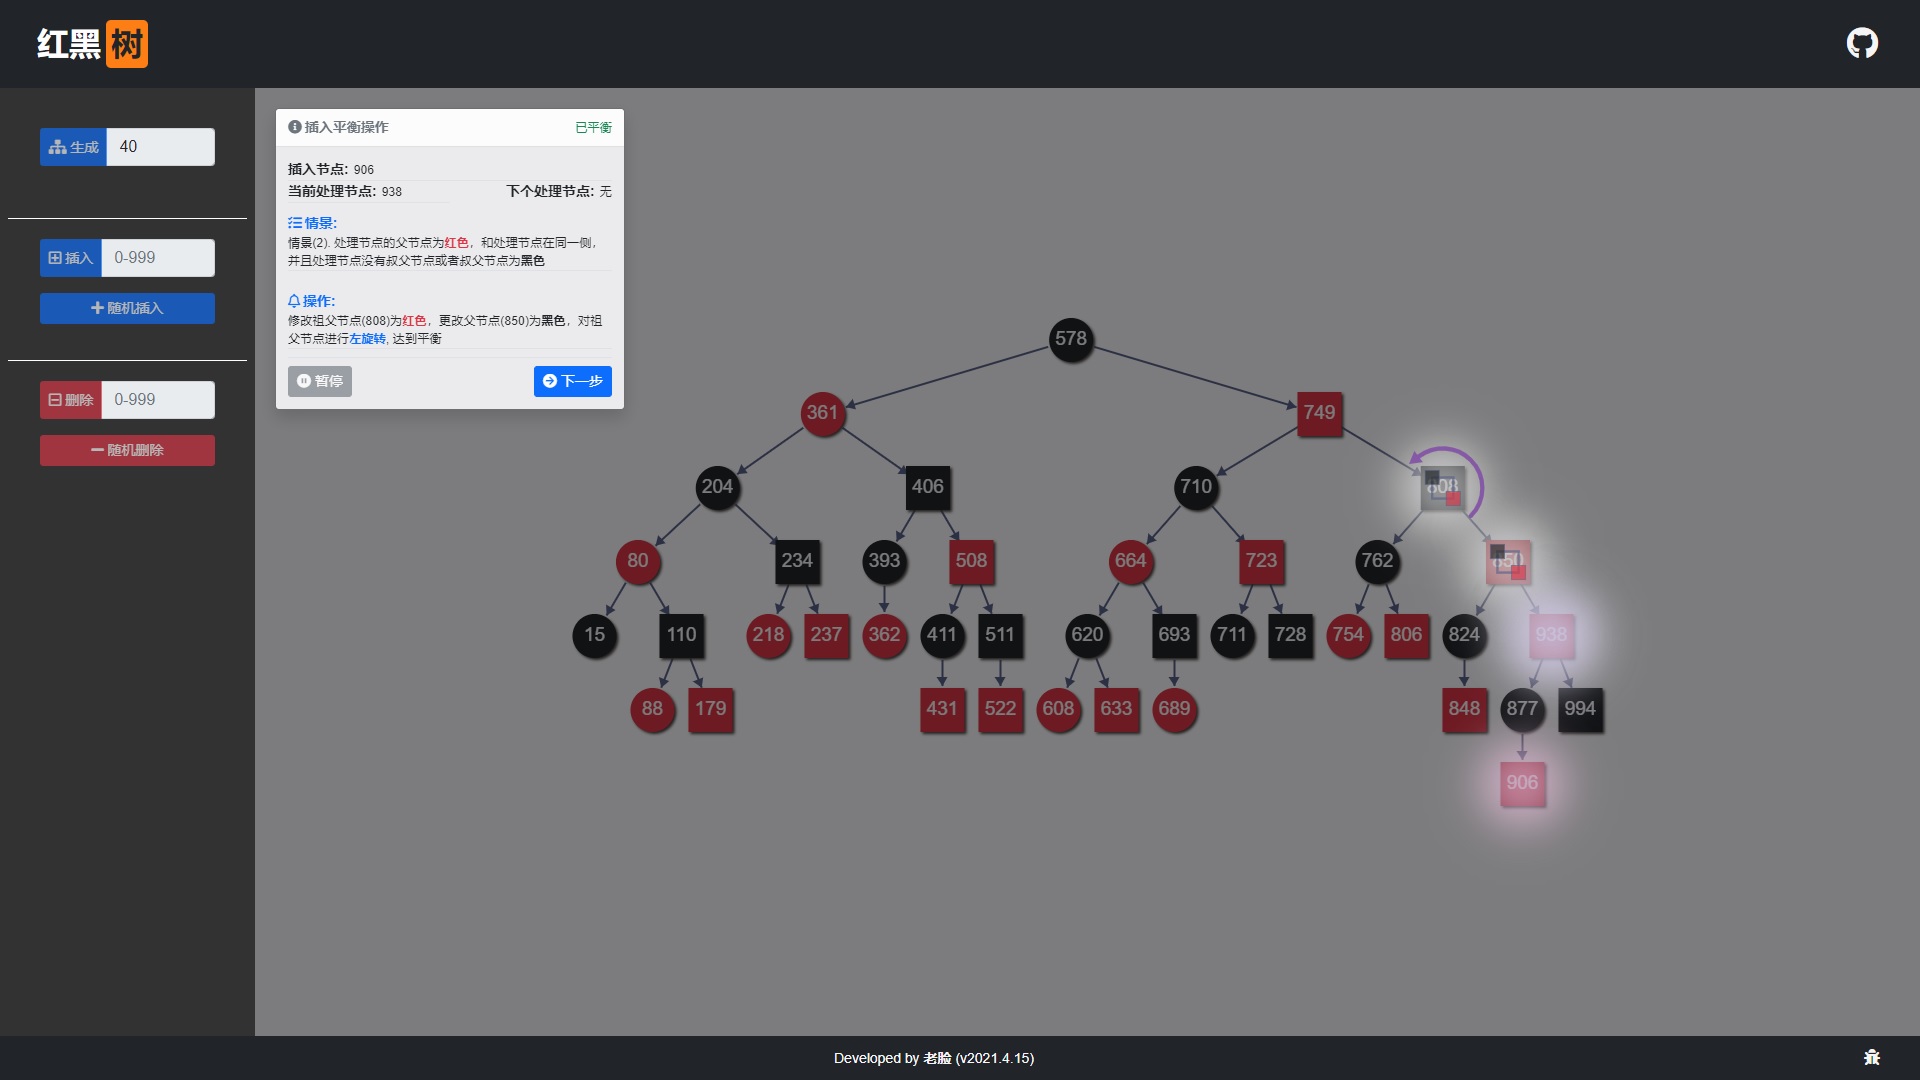Screen dimensions: 1920x1080
Task: Select black square node 234
Action: coord(797,561)
